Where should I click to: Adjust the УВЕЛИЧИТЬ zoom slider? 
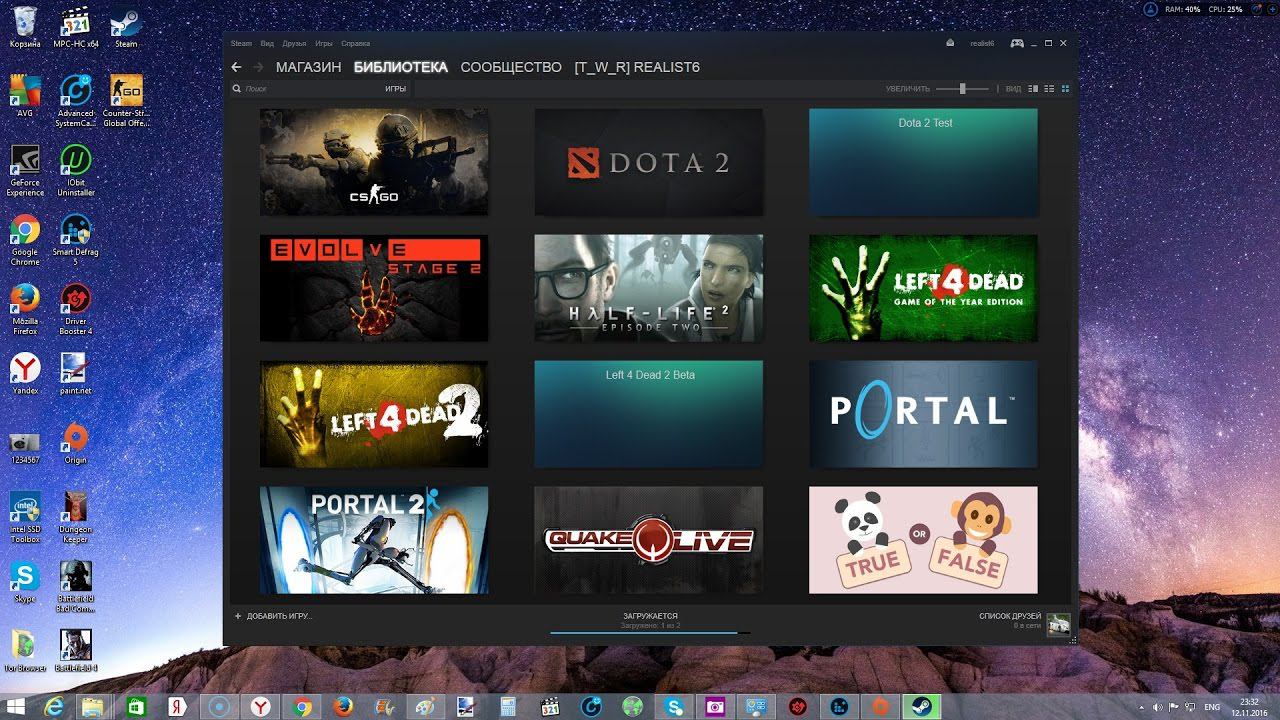[x=962, y=89]
